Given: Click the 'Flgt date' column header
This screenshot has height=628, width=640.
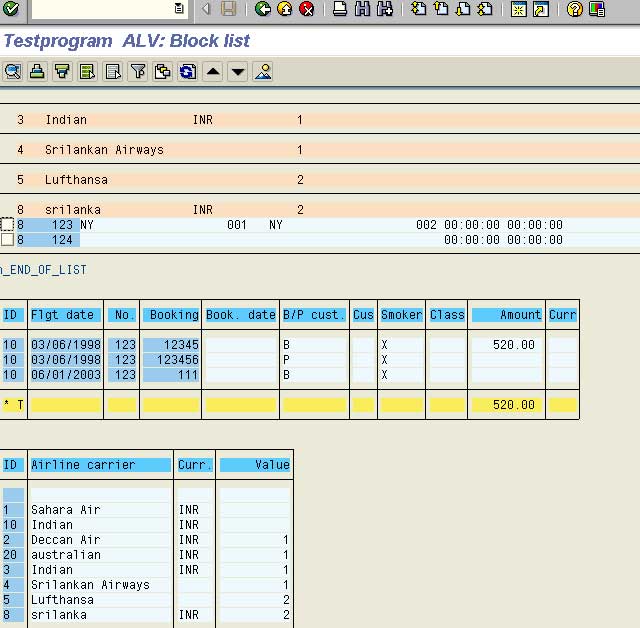Looking at the screenshot, I should pyautogui.click(x=65, y=315).
